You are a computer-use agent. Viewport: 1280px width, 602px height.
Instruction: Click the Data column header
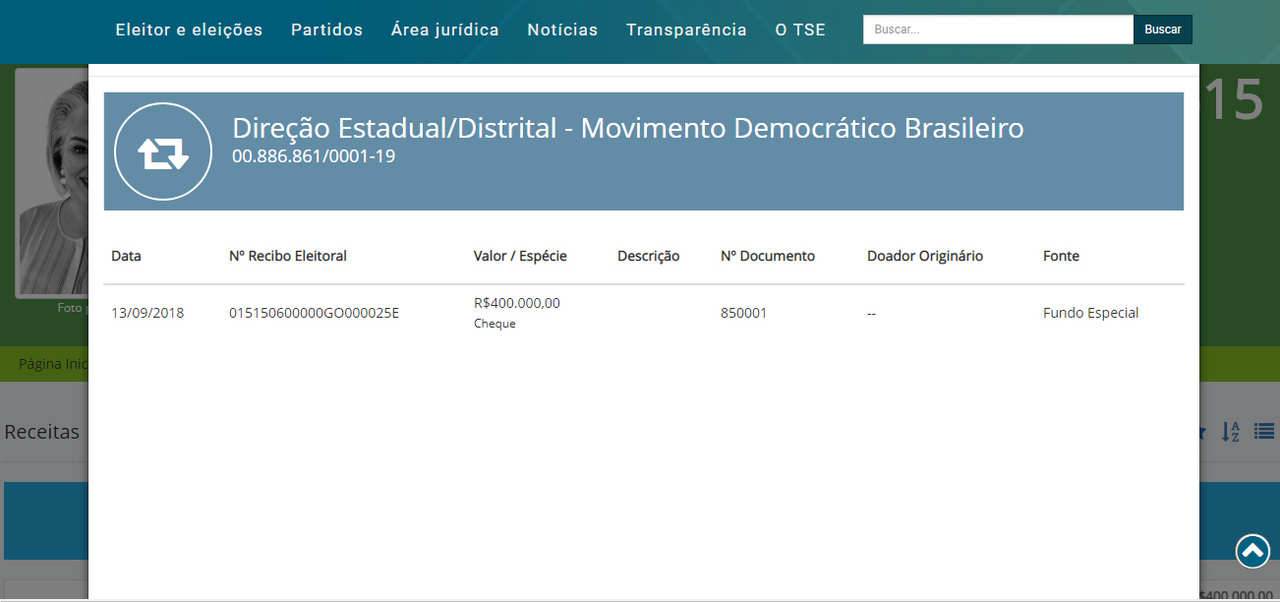click(x=126, y=256)
